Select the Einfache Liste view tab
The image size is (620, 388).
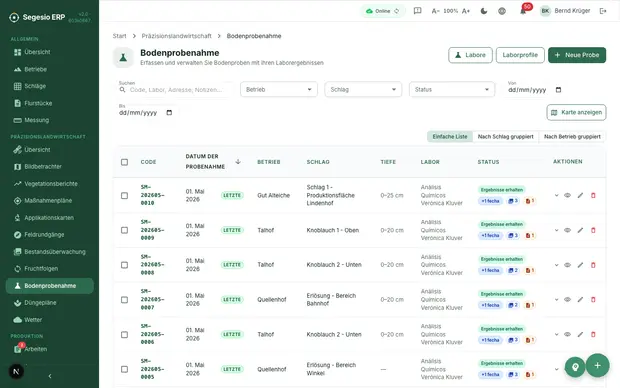(450, 136)
